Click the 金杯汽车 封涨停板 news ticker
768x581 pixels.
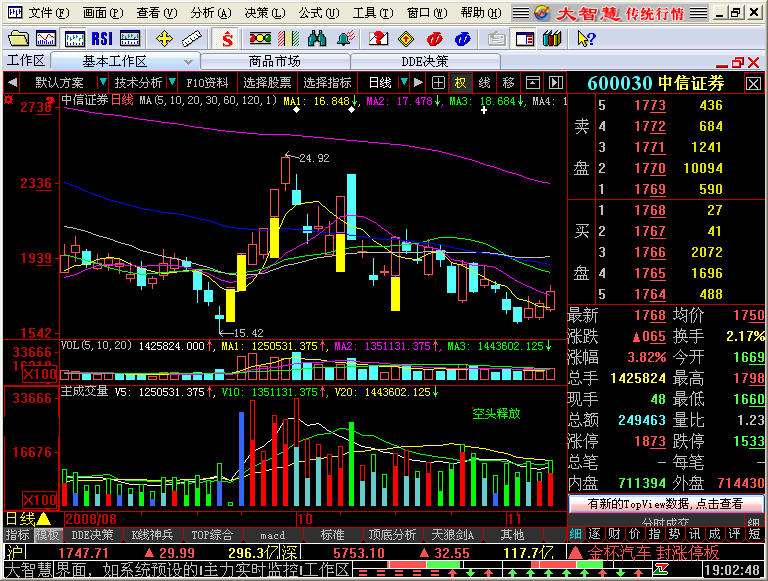click(x=653, y=553)
